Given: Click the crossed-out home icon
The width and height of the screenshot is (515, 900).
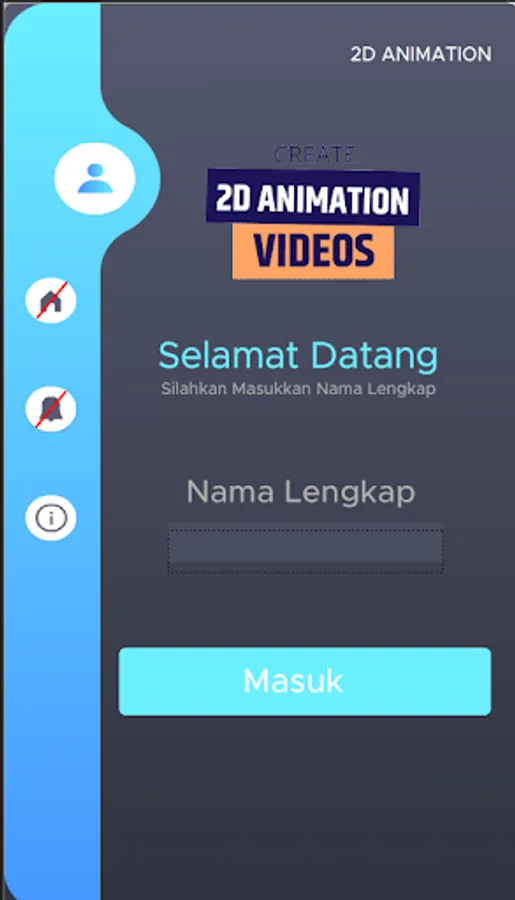Looking at the screenshot, I should [x=51, y=300].
